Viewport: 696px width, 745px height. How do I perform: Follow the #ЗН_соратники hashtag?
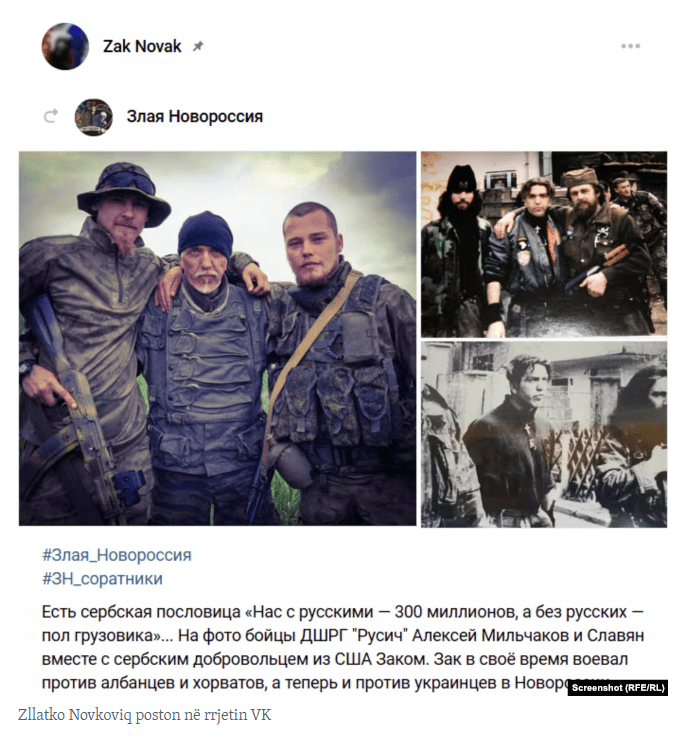click(102, 579)
